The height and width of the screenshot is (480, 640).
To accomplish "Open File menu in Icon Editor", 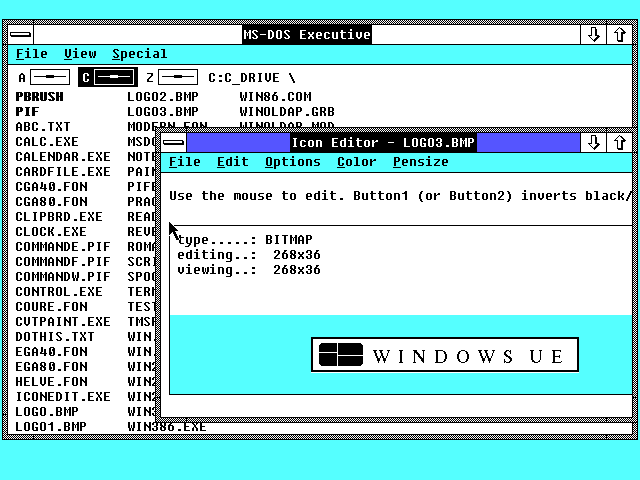I will 184,162.
